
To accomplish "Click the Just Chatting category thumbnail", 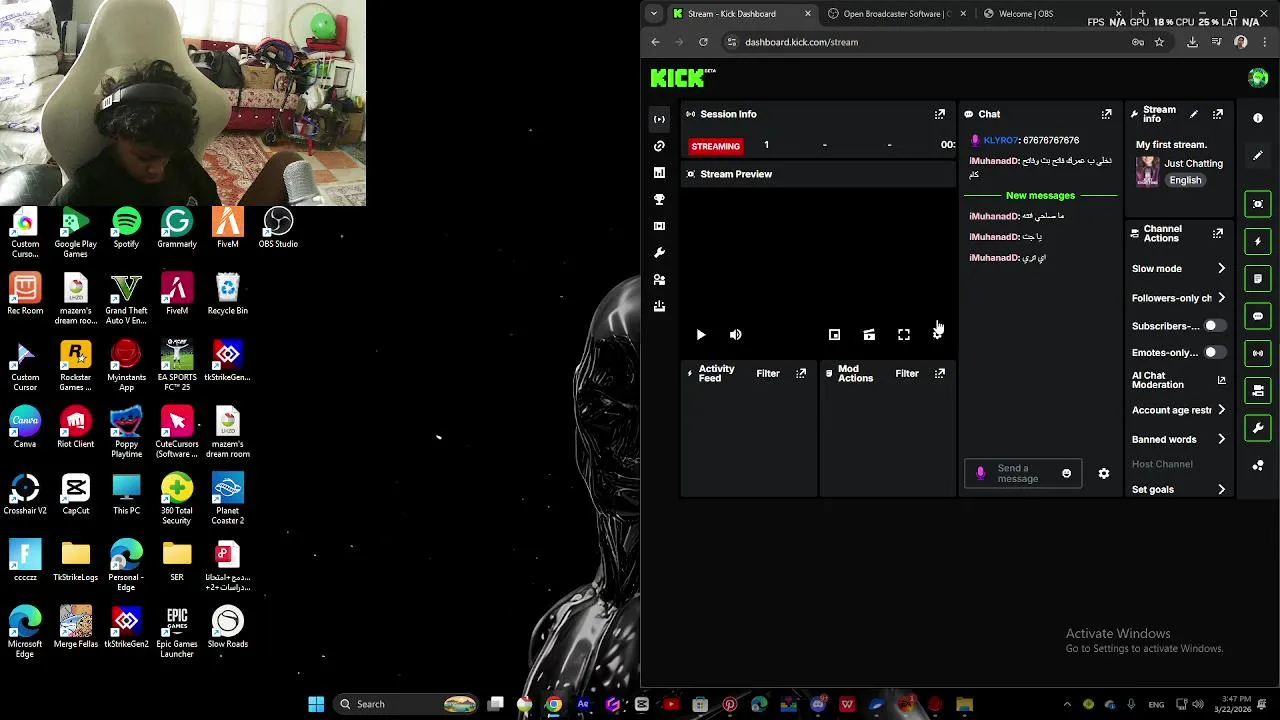I will pos(1147,171).
